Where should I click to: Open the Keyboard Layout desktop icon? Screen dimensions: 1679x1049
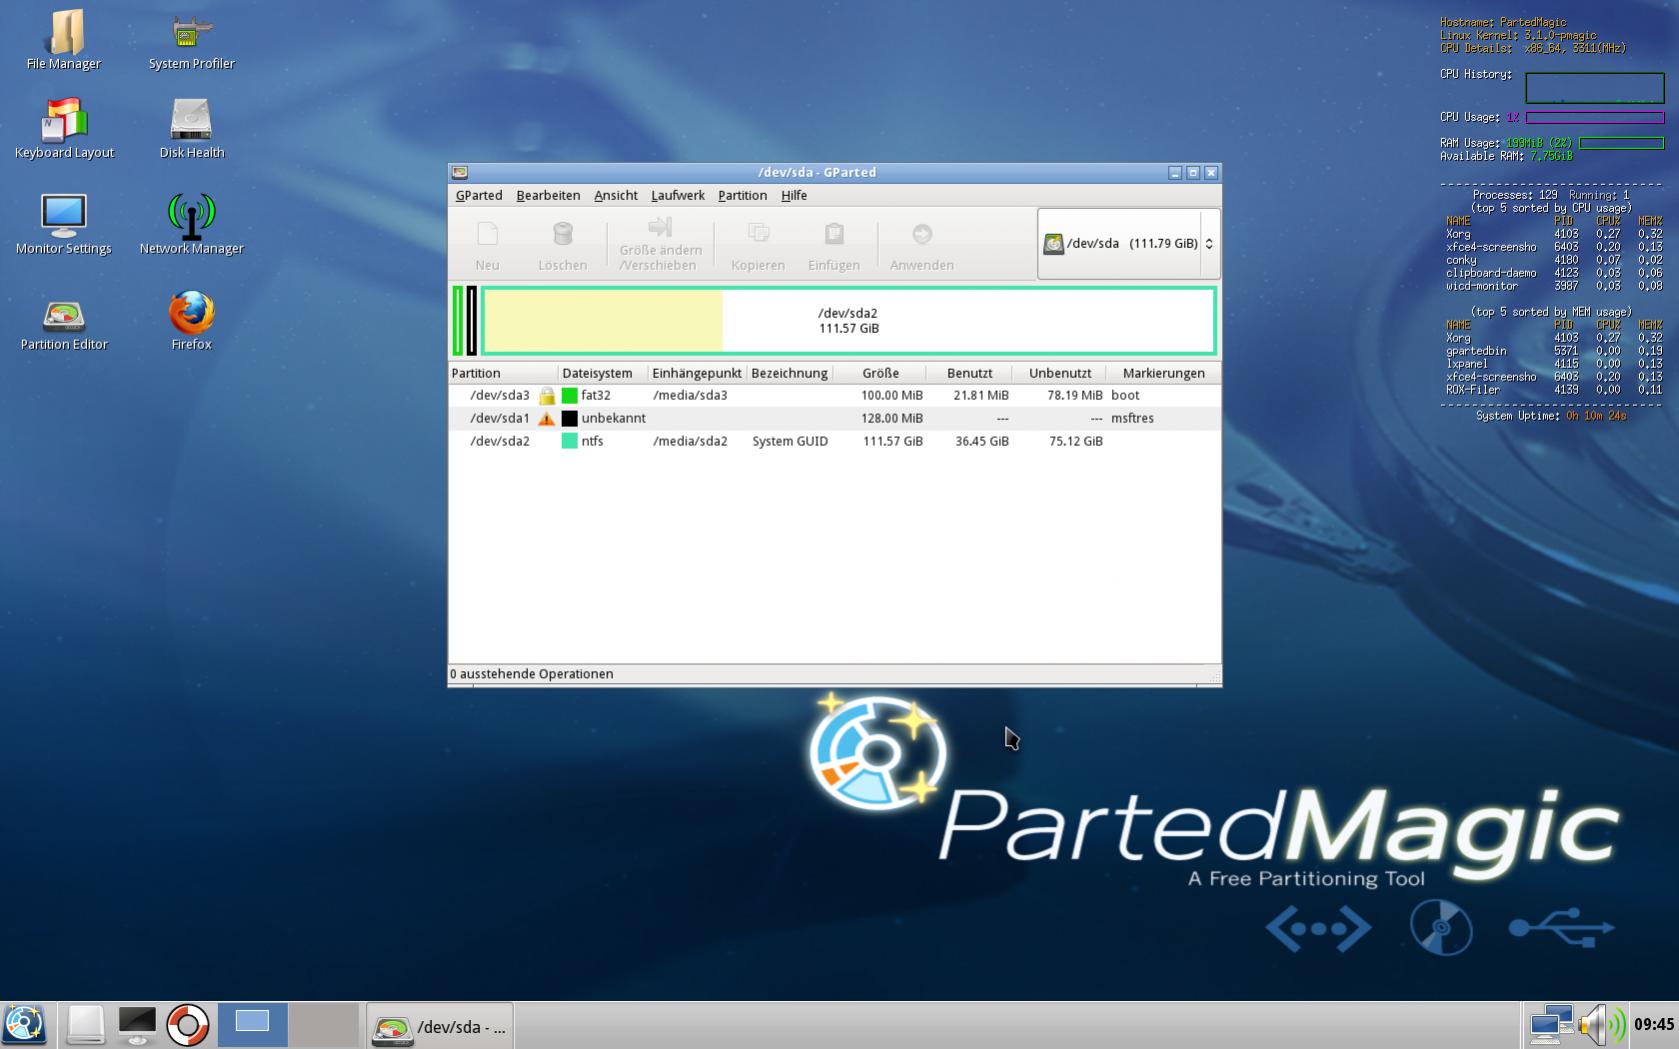click(64, 129)
